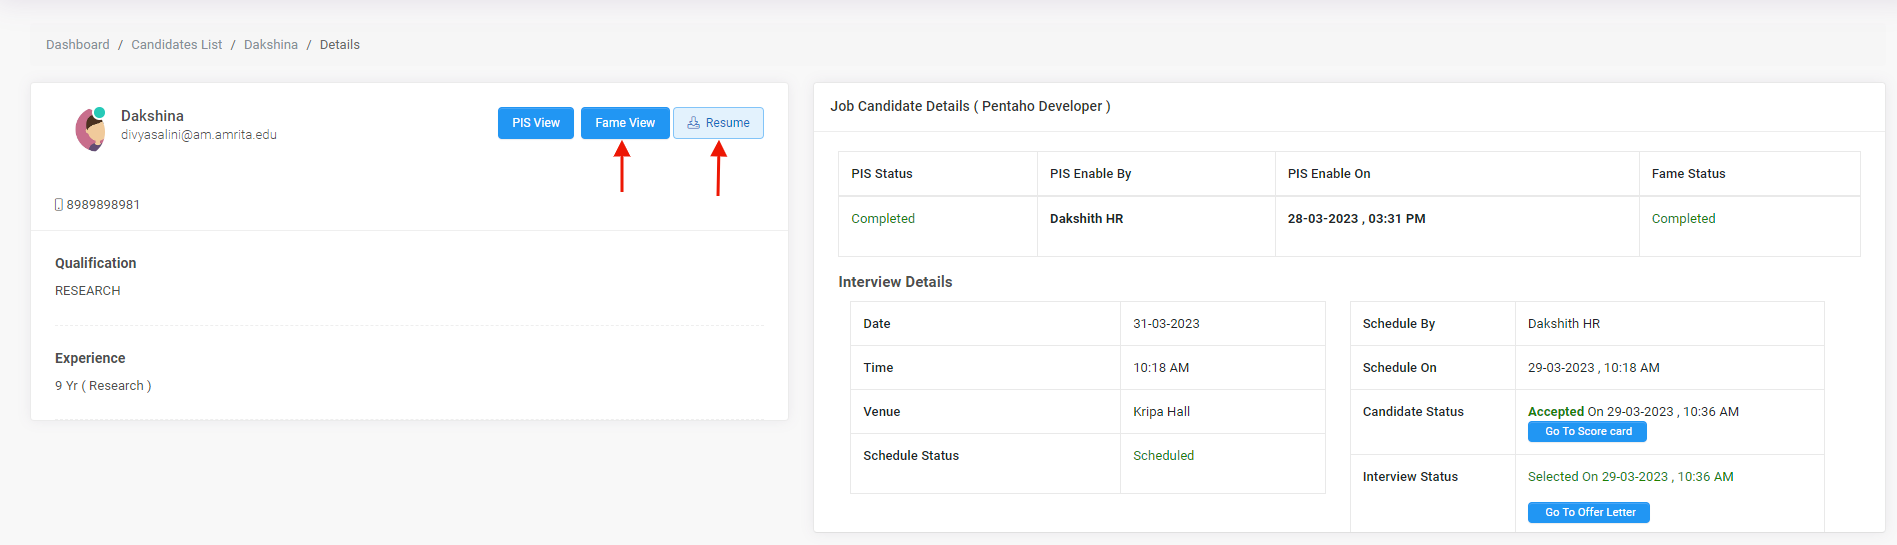Click the Job Candidate Details heading
This screenshot has width=1897, height=545.
[x=970, y=106]
